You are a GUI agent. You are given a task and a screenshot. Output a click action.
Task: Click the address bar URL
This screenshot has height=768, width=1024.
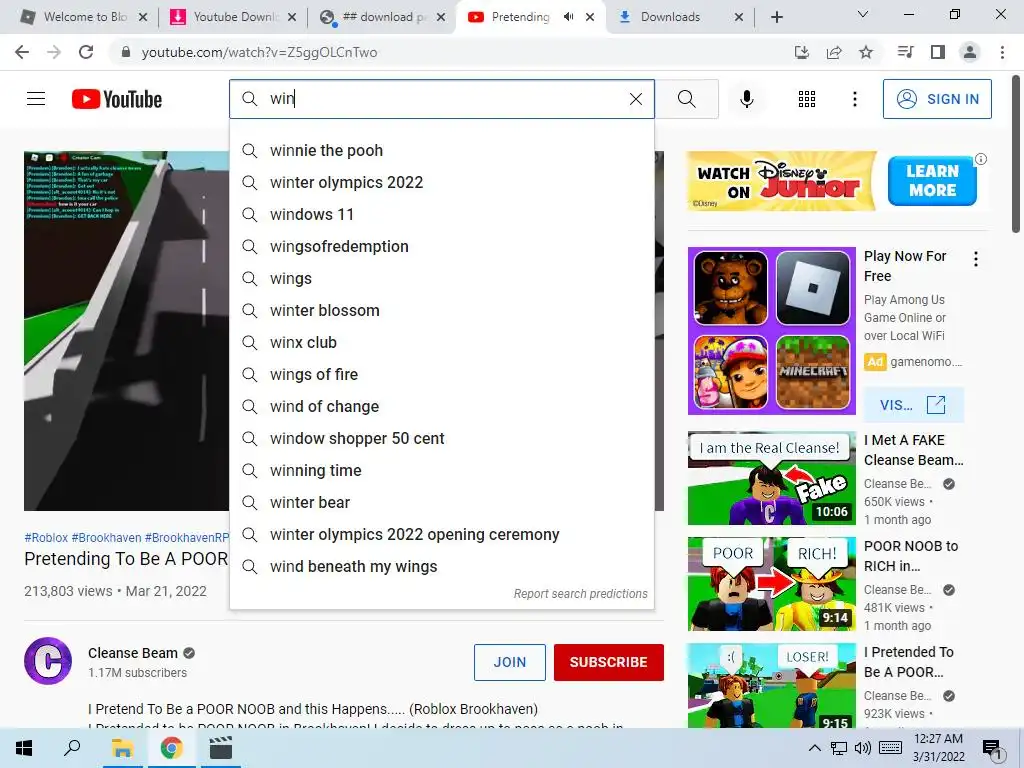[x=259, y=52]
